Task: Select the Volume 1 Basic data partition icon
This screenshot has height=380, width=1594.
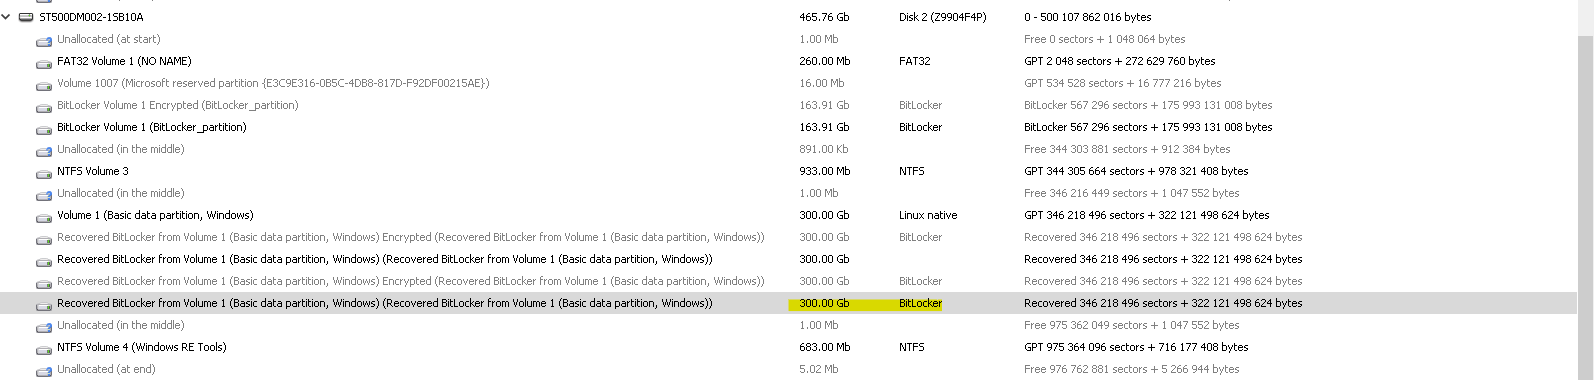Action: (x=44, y=216)
